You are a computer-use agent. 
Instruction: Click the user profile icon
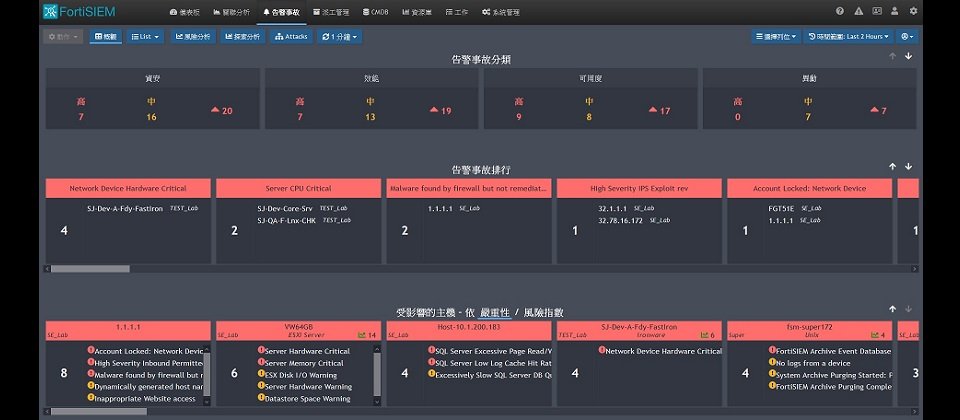tap(895, 12)
